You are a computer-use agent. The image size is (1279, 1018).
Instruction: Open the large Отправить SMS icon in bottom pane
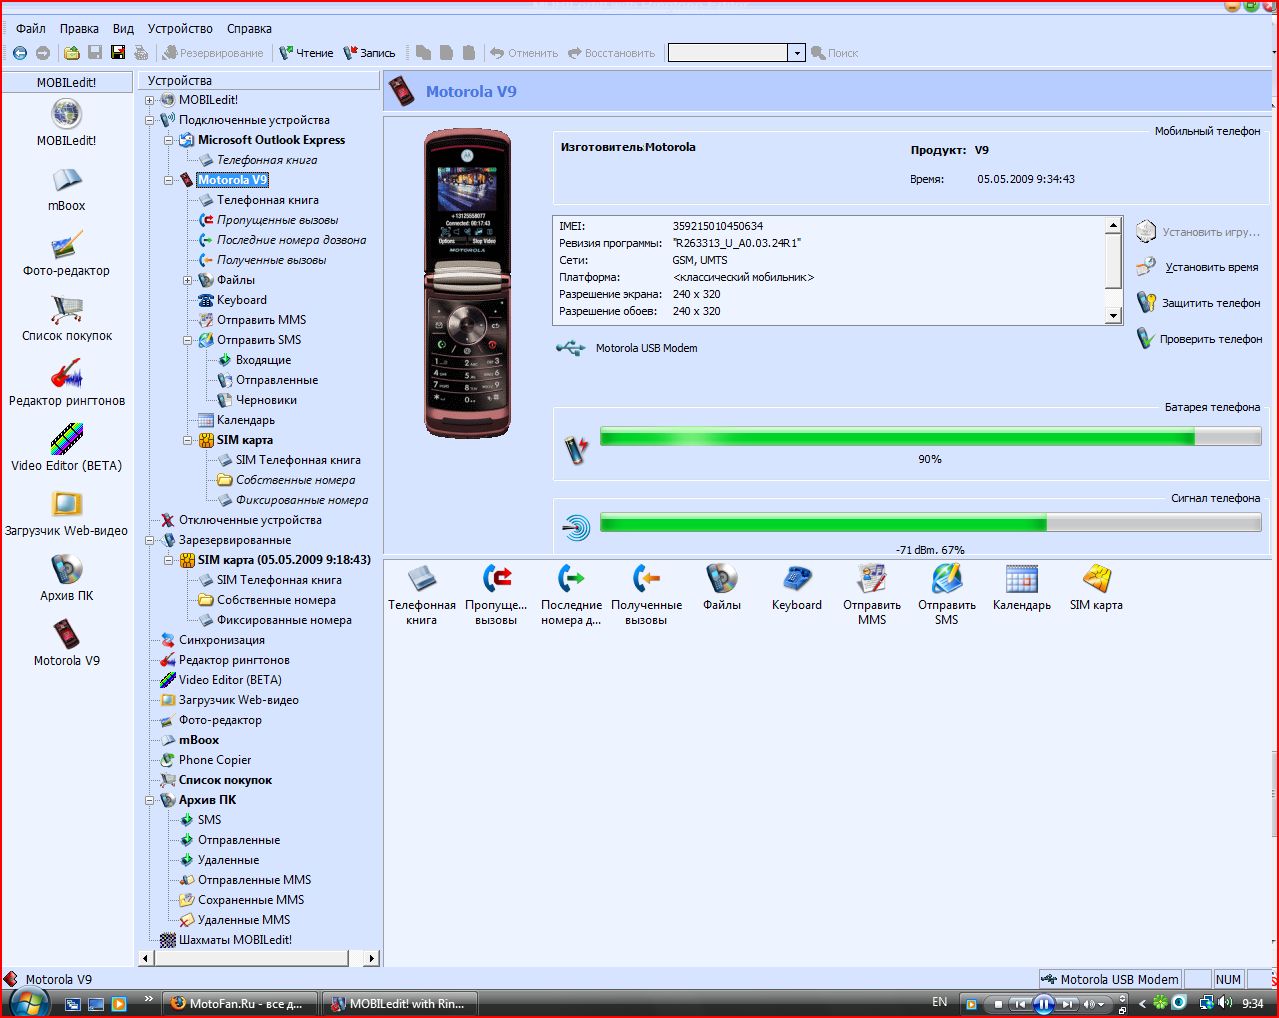(x=947, y=579)
